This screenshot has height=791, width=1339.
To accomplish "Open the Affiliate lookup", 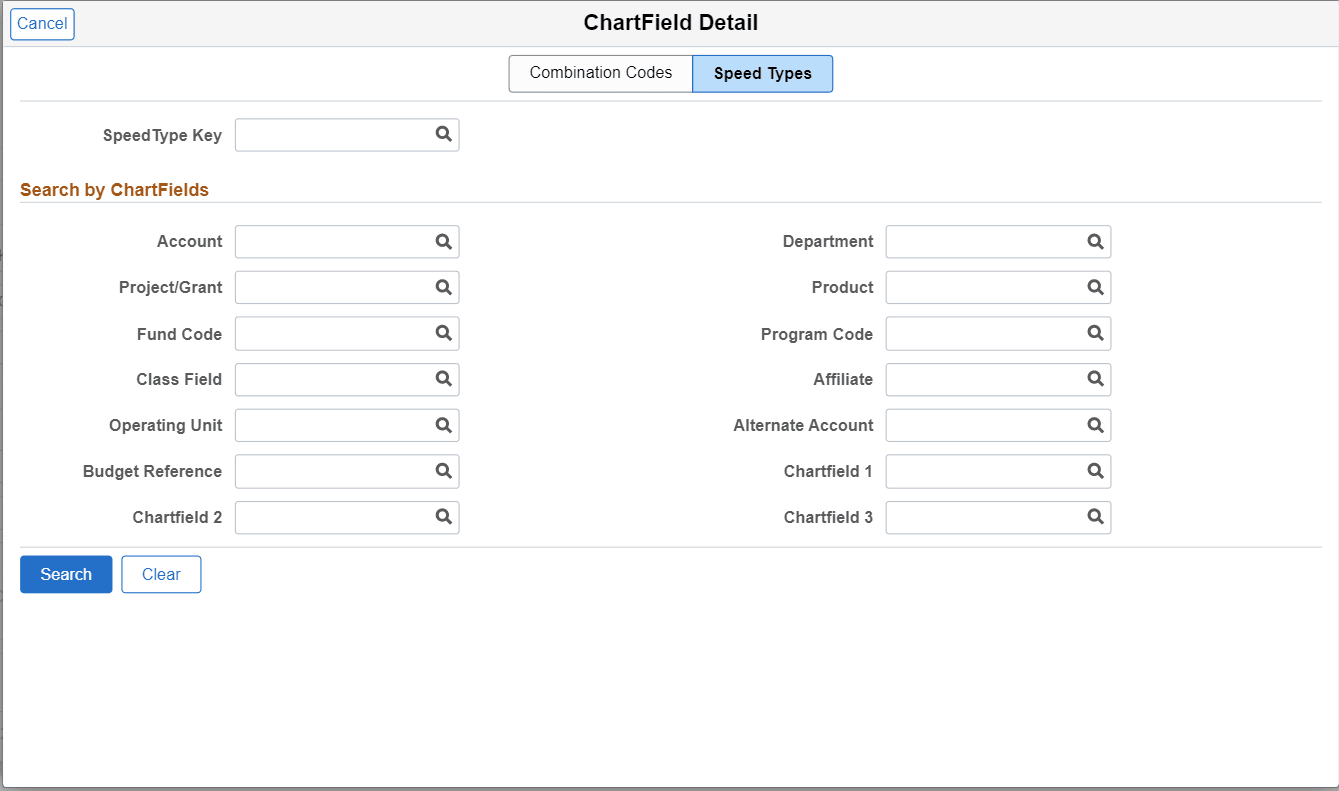I will coord(1095,379).
